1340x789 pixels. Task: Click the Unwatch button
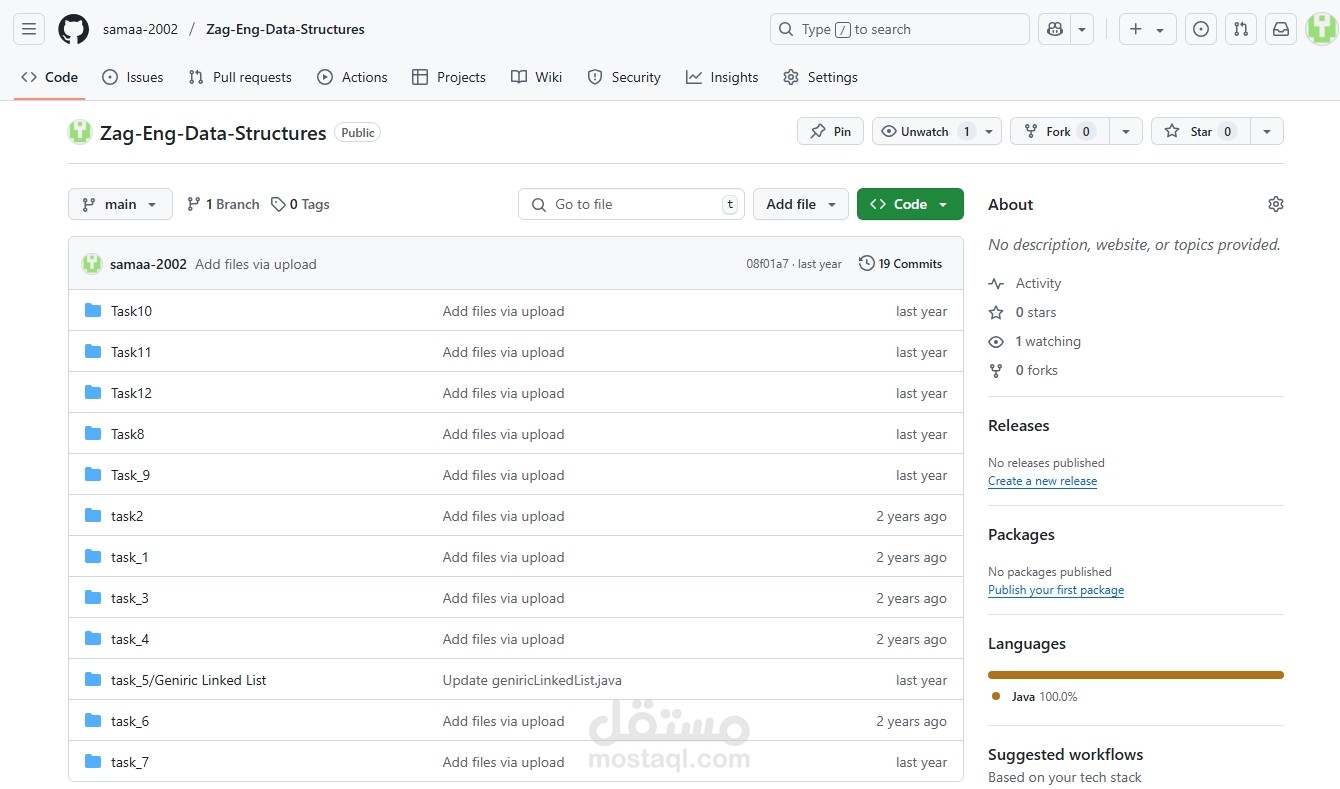point(925,131)
